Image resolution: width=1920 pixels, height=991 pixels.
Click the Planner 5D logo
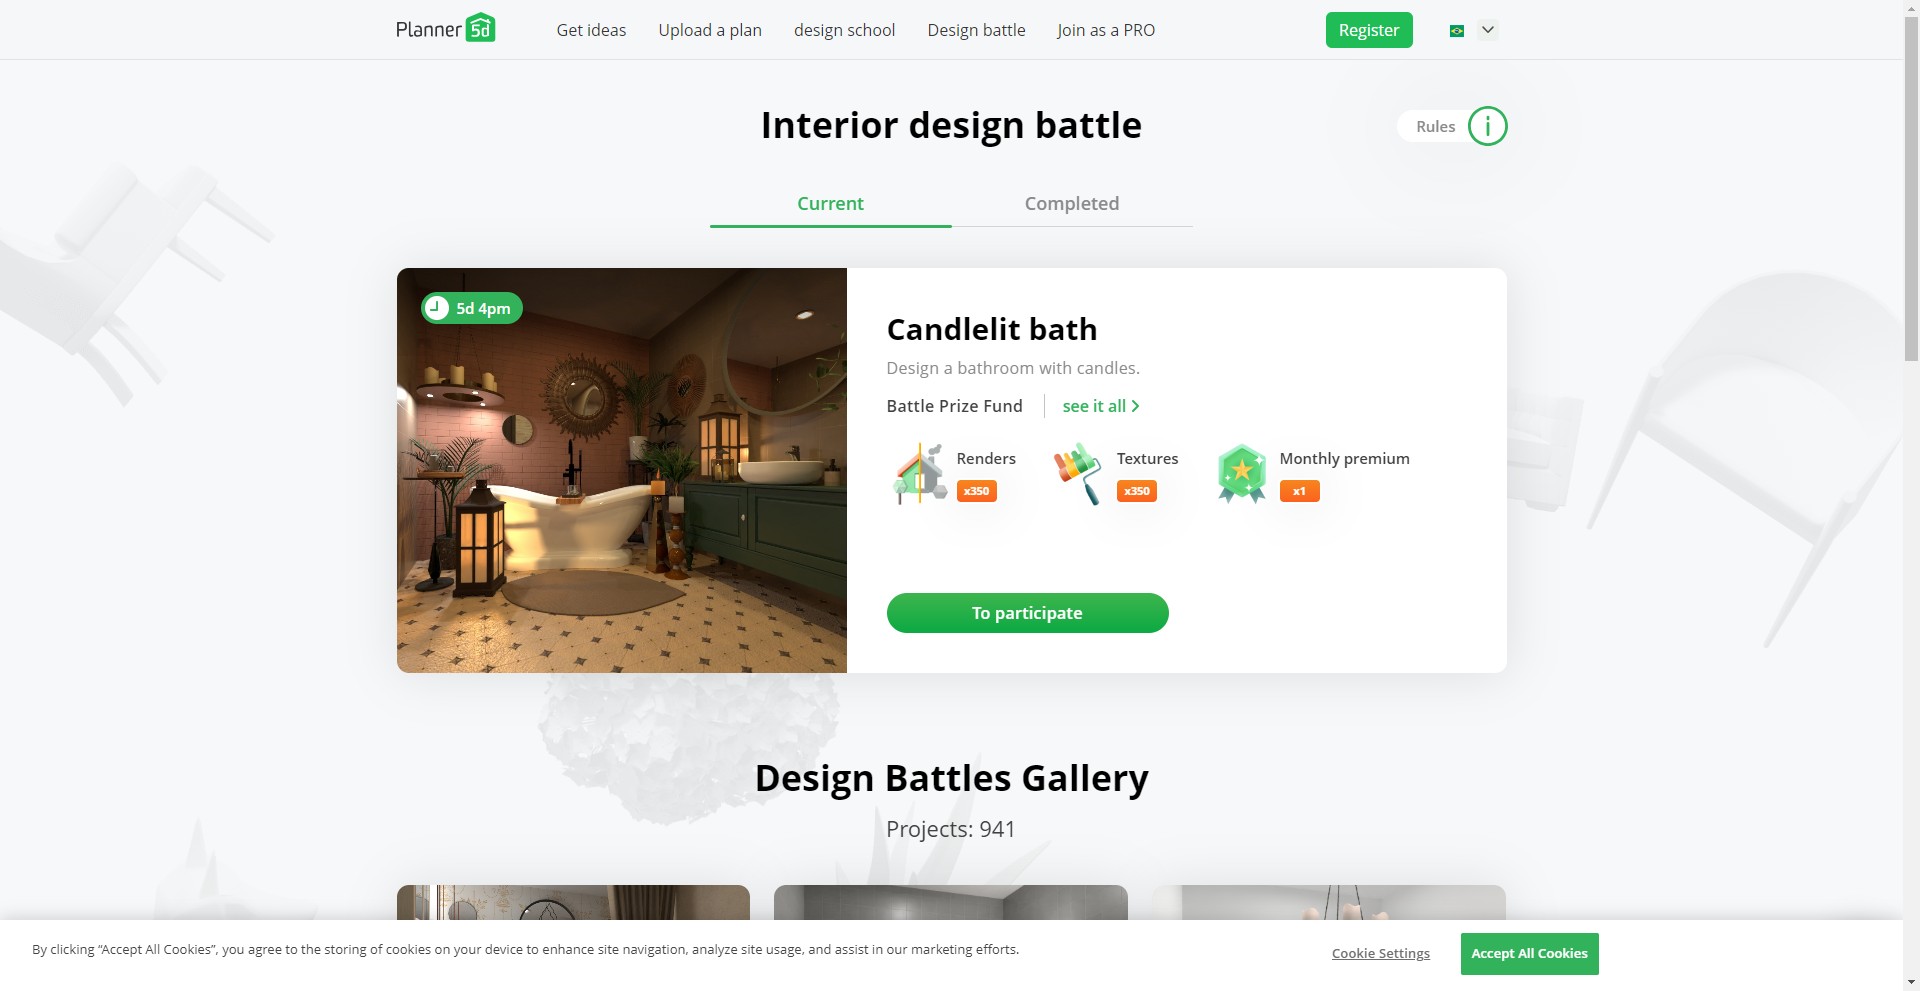click(x=445, y=28)
